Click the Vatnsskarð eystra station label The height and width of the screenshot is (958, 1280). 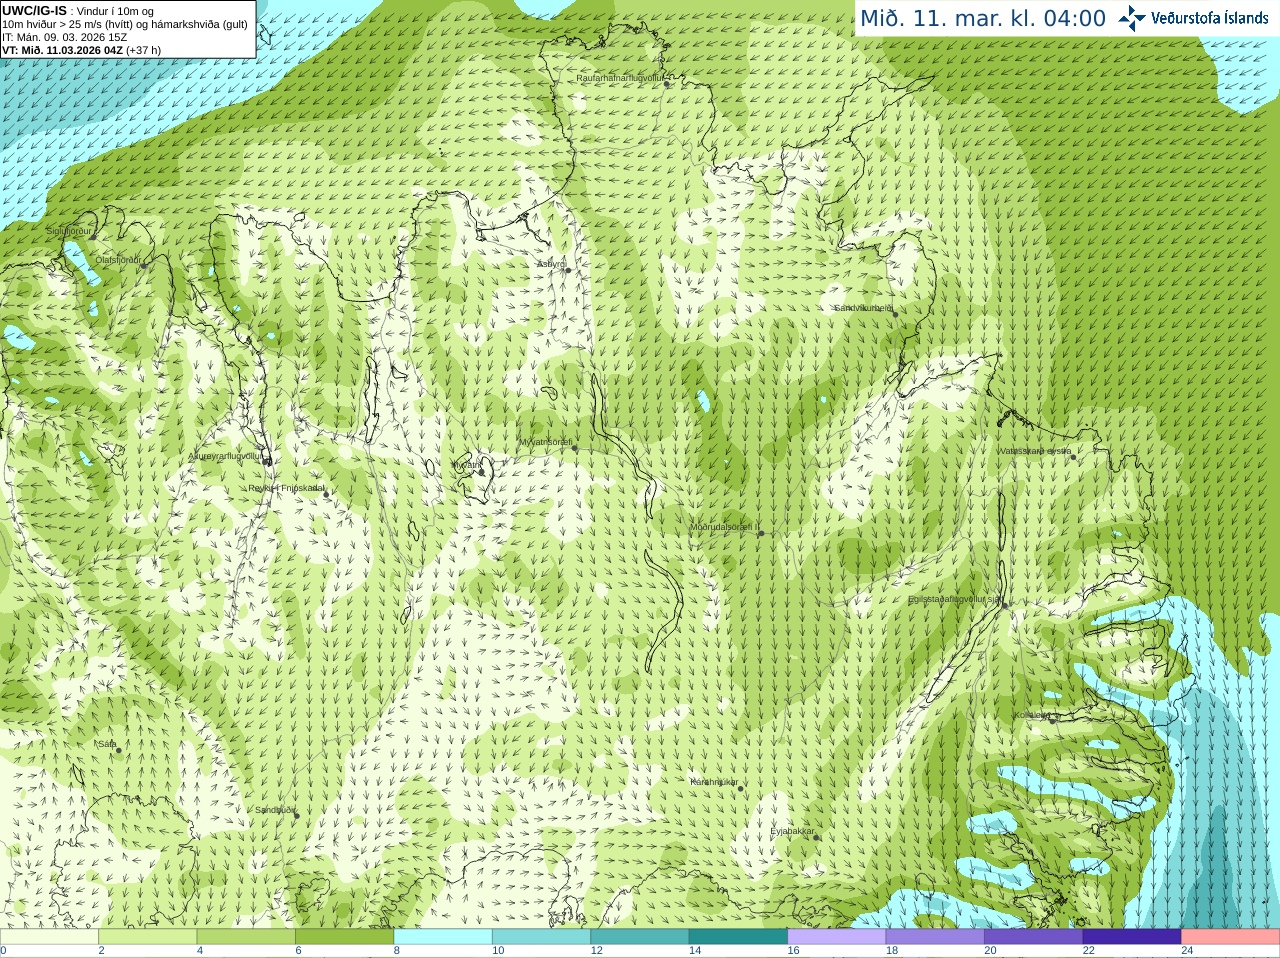point(1034,451)
